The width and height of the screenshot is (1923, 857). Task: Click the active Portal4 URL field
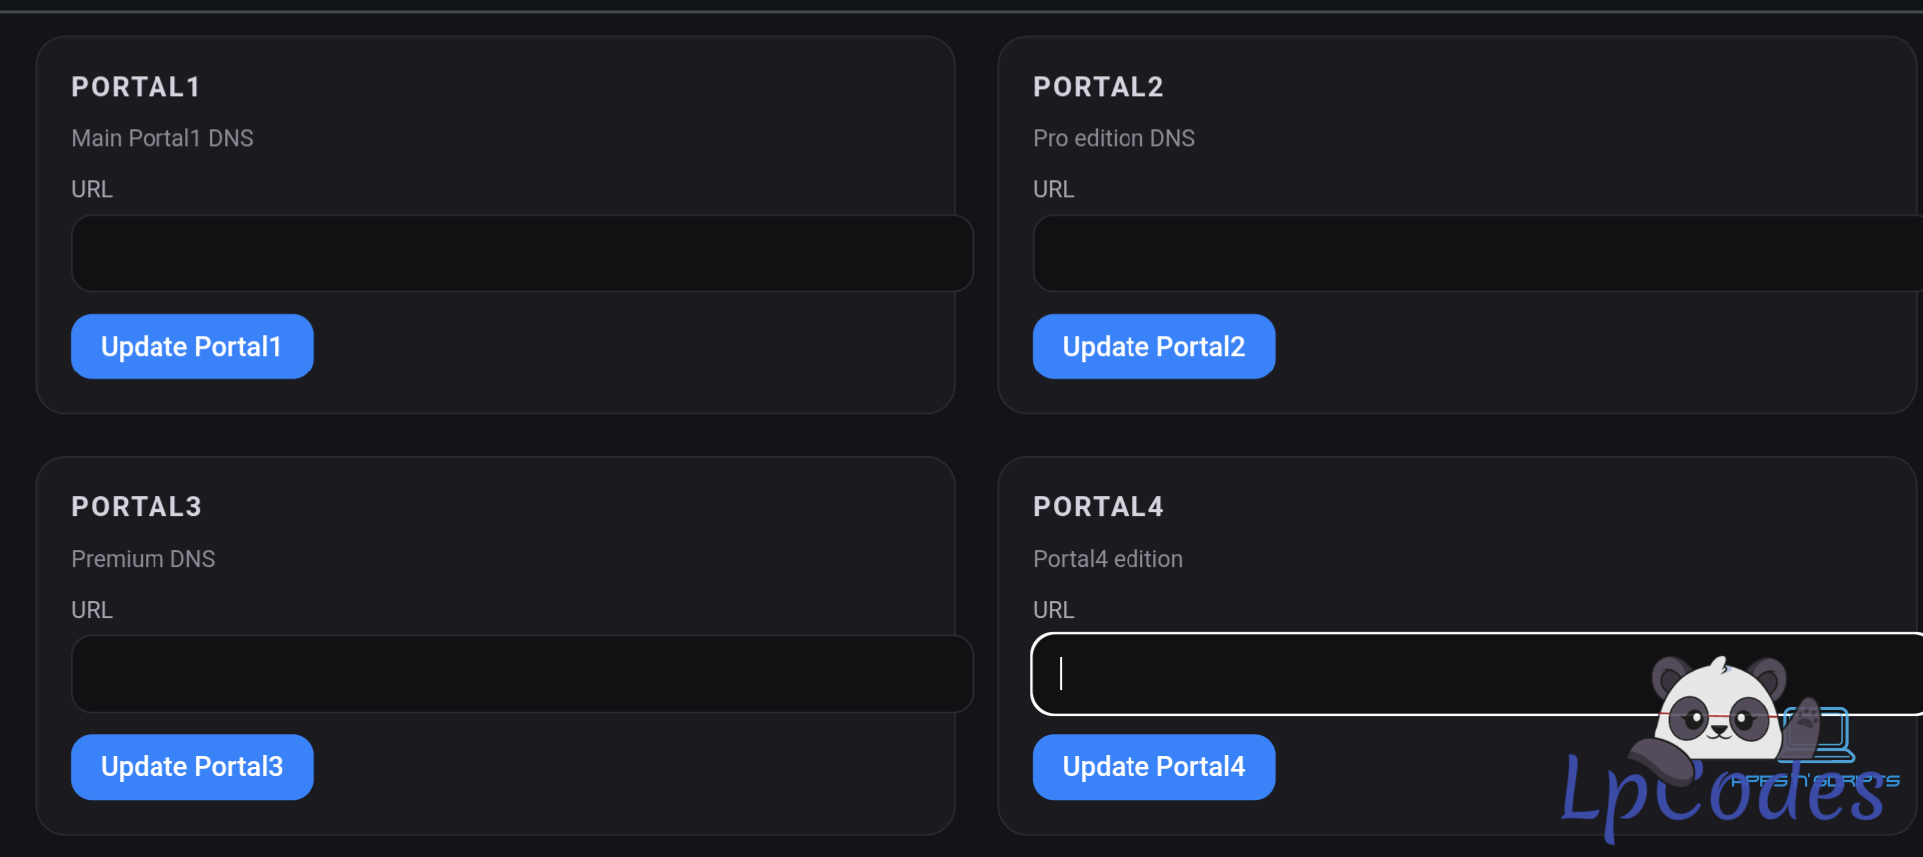coord(1340,674)
